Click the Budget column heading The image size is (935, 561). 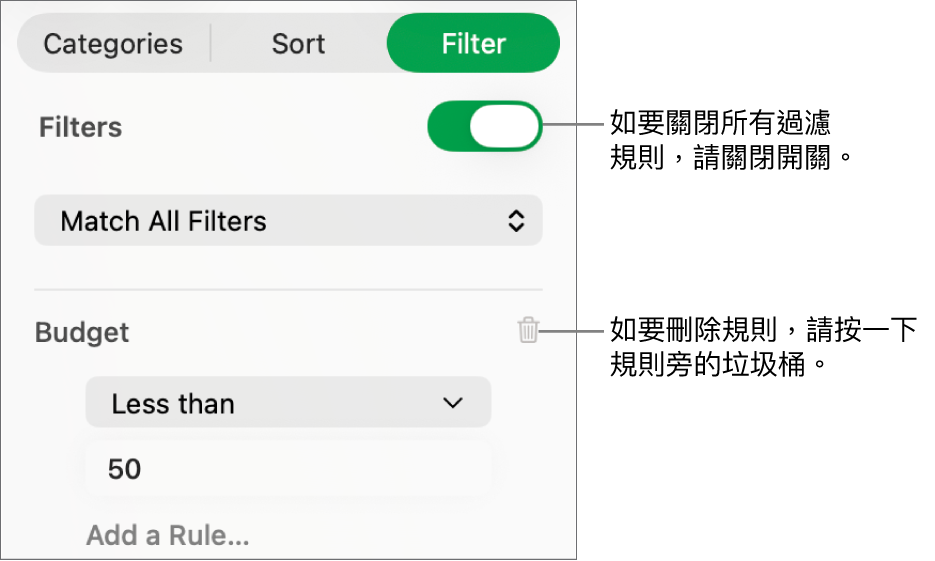(82, 332)
